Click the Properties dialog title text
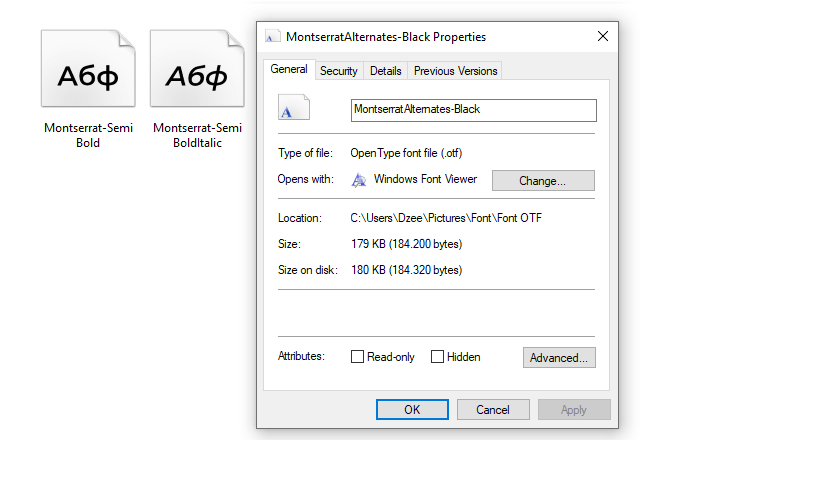 386,37
